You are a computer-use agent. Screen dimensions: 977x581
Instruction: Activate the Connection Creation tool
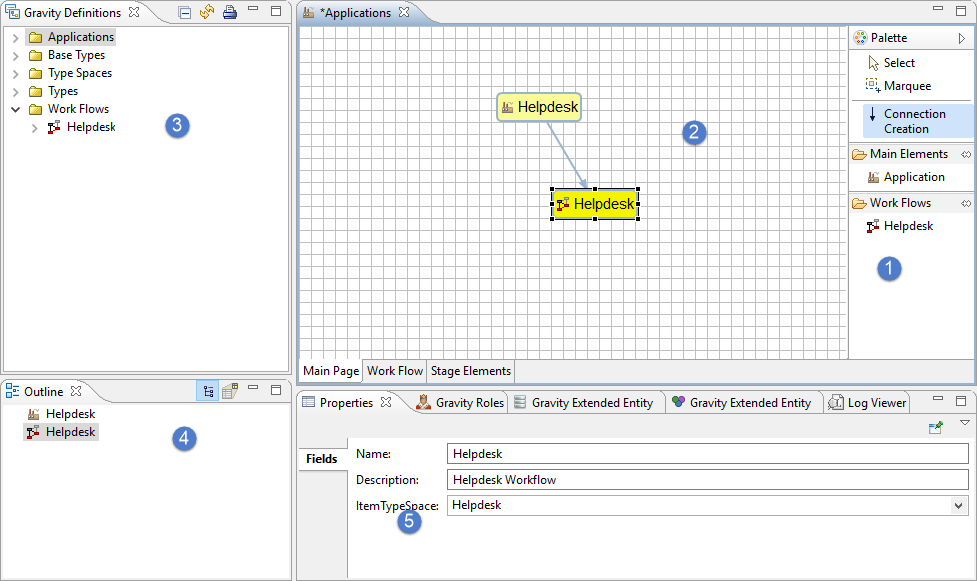912,121
